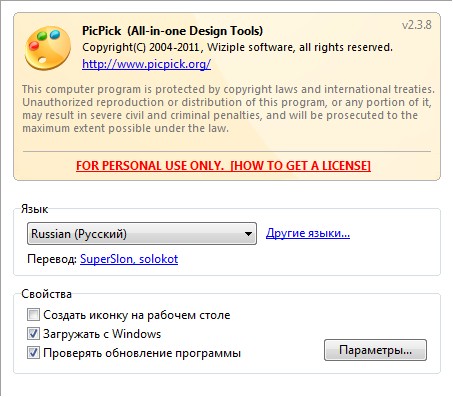Open the Другие языки... link
The image size is (453, 397).
pos(308,233)
